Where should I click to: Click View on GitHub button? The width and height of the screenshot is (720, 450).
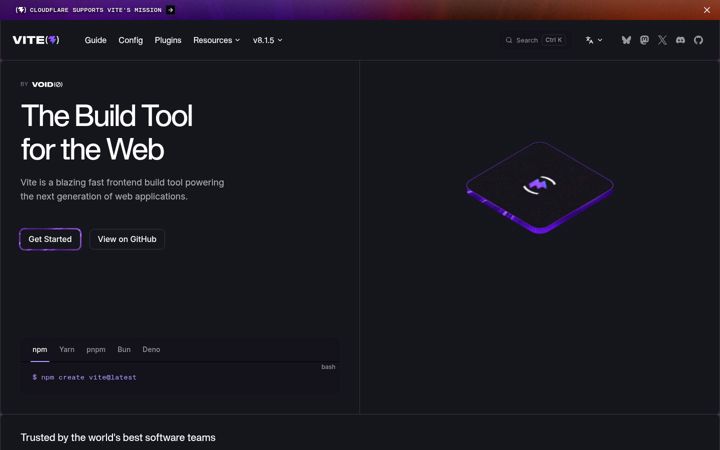(127, 239)
